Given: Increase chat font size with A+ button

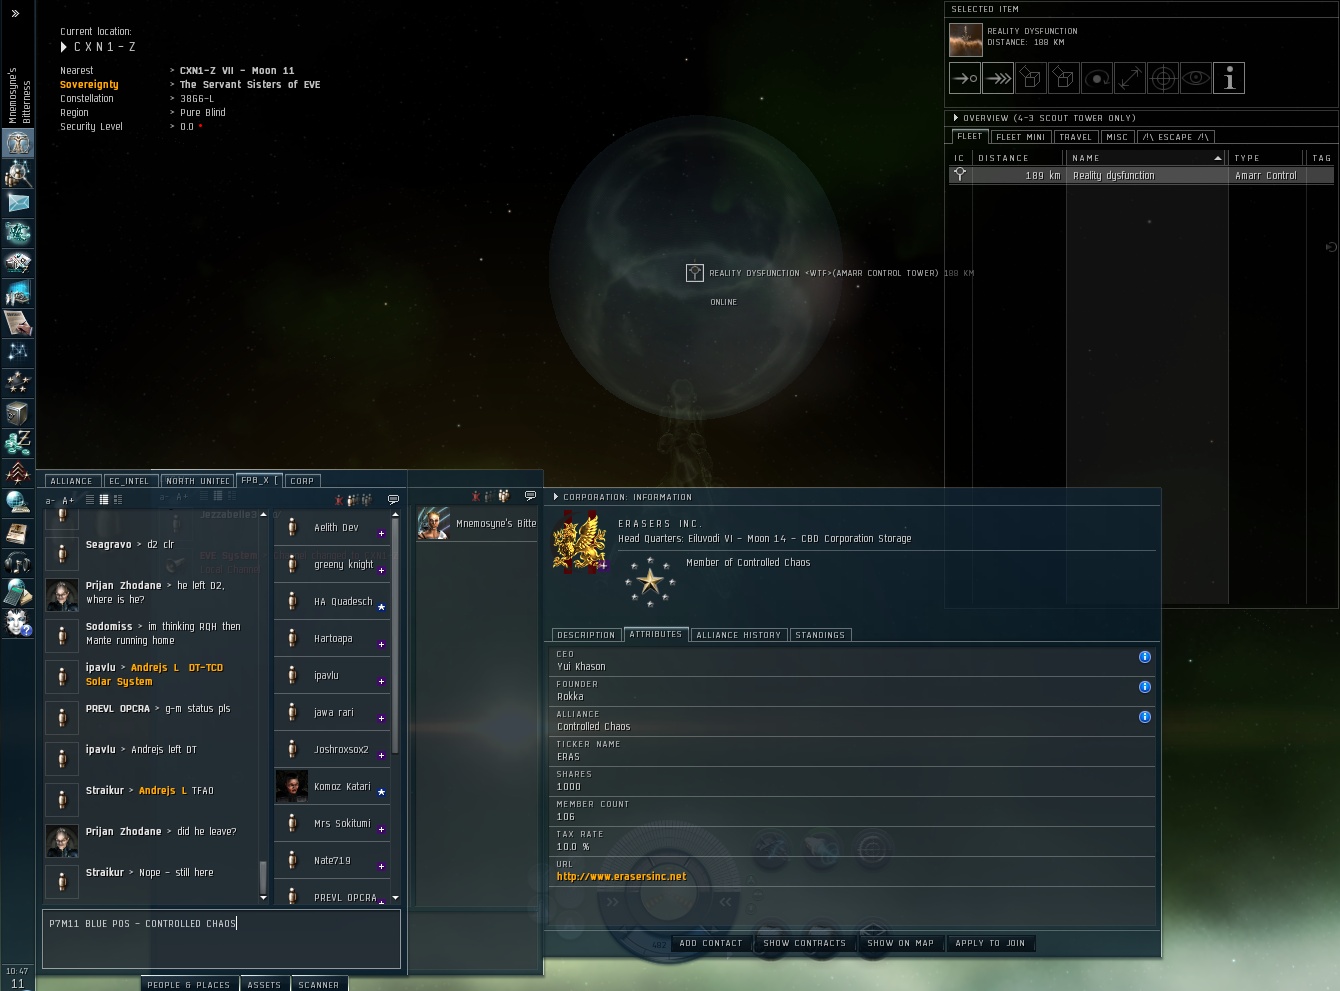Looking at the screenshot, I should (68, 500).
